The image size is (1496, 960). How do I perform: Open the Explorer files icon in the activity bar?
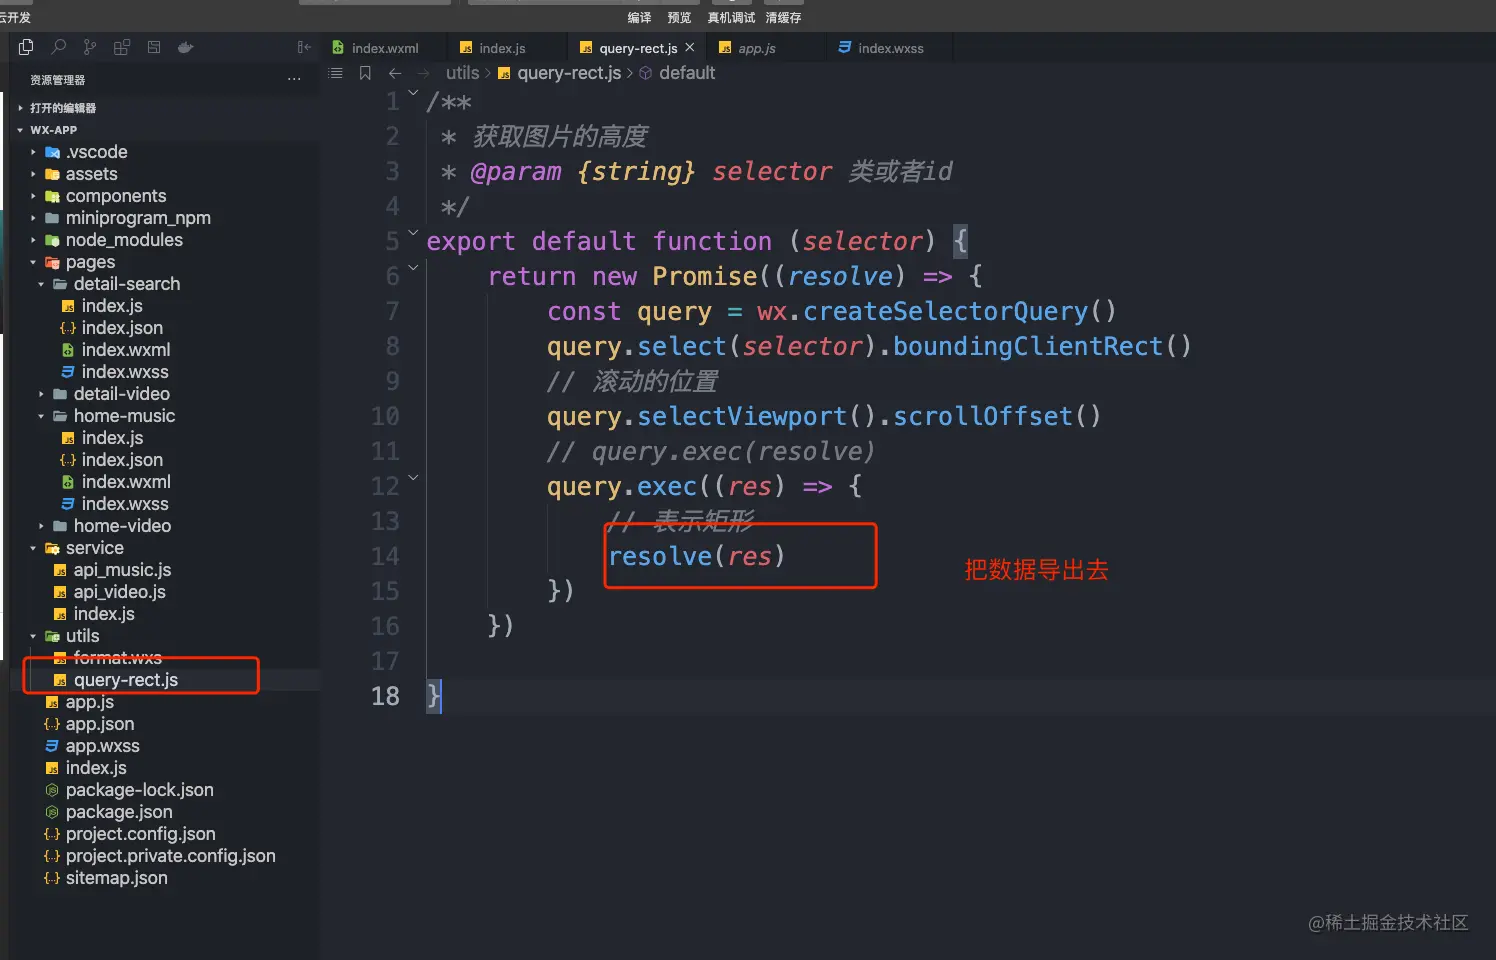tap(26, 47)
